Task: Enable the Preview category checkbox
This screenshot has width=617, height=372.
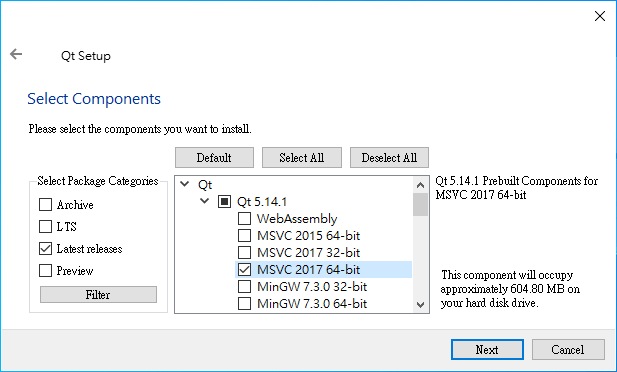Action: pos(45,271)
